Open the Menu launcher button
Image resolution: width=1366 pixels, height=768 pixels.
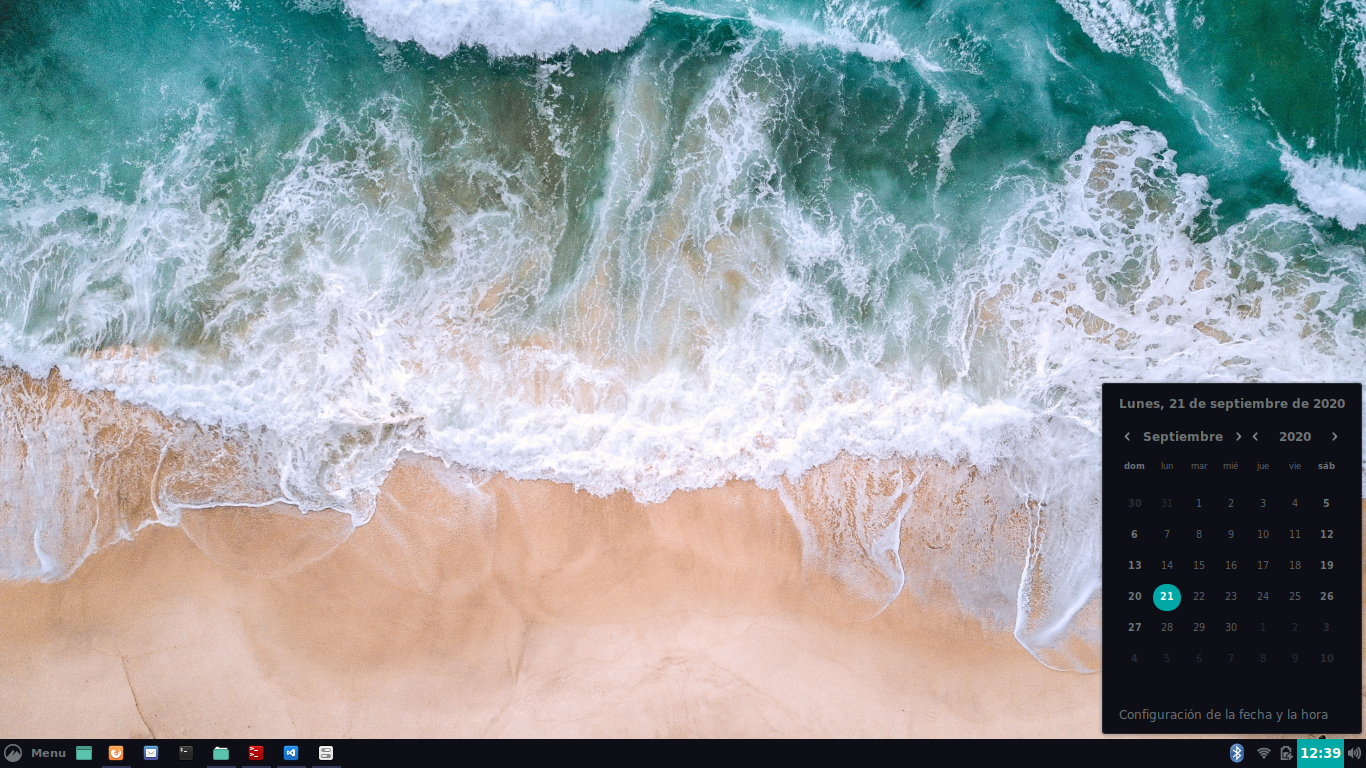point(35,753)
